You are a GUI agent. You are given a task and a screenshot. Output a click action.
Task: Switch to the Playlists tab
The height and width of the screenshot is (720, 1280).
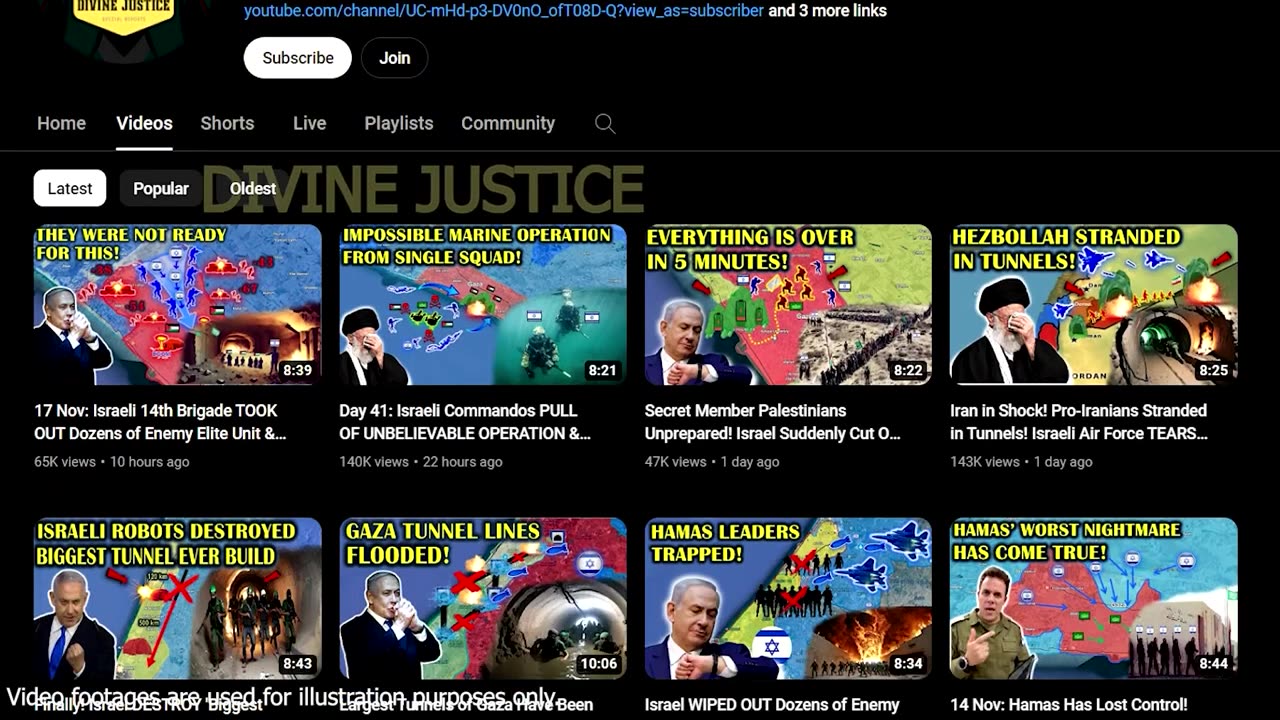click(x=398, y=123)
